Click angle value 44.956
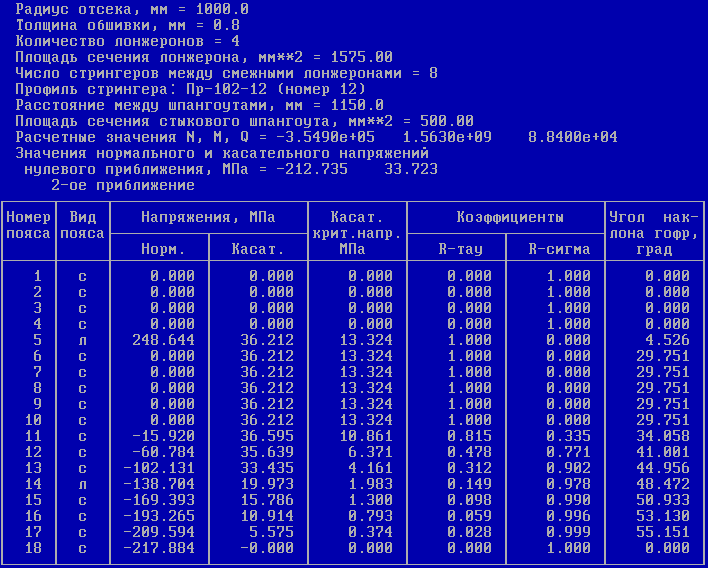The width and height of the screenshot is (708, 568). (663, 468)
